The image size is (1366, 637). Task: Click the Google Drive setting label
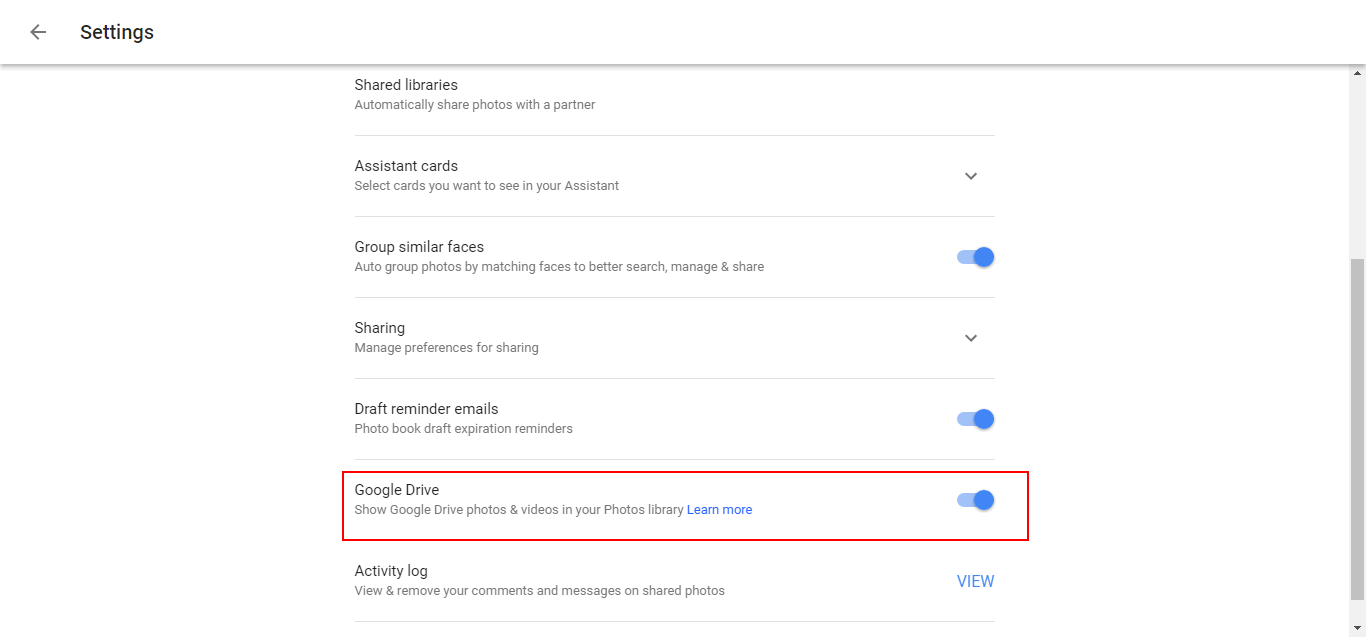pyautogui.click(x=397, y=490)
